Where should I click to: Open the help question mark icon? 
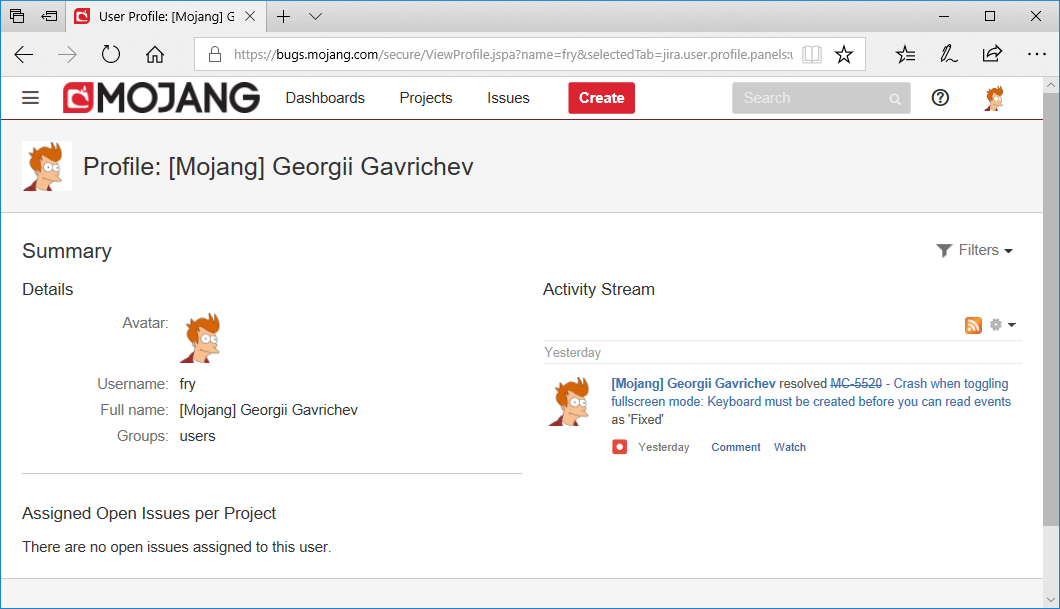pyautogui.click(x=940, y=98)
